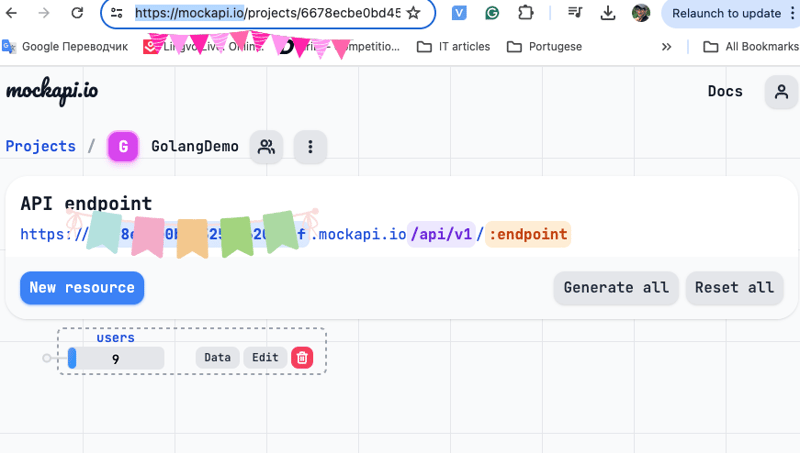The width and height of the screenshot is (800, 453).
Task: Click Relaunch to update button
Action: point(726,13)
